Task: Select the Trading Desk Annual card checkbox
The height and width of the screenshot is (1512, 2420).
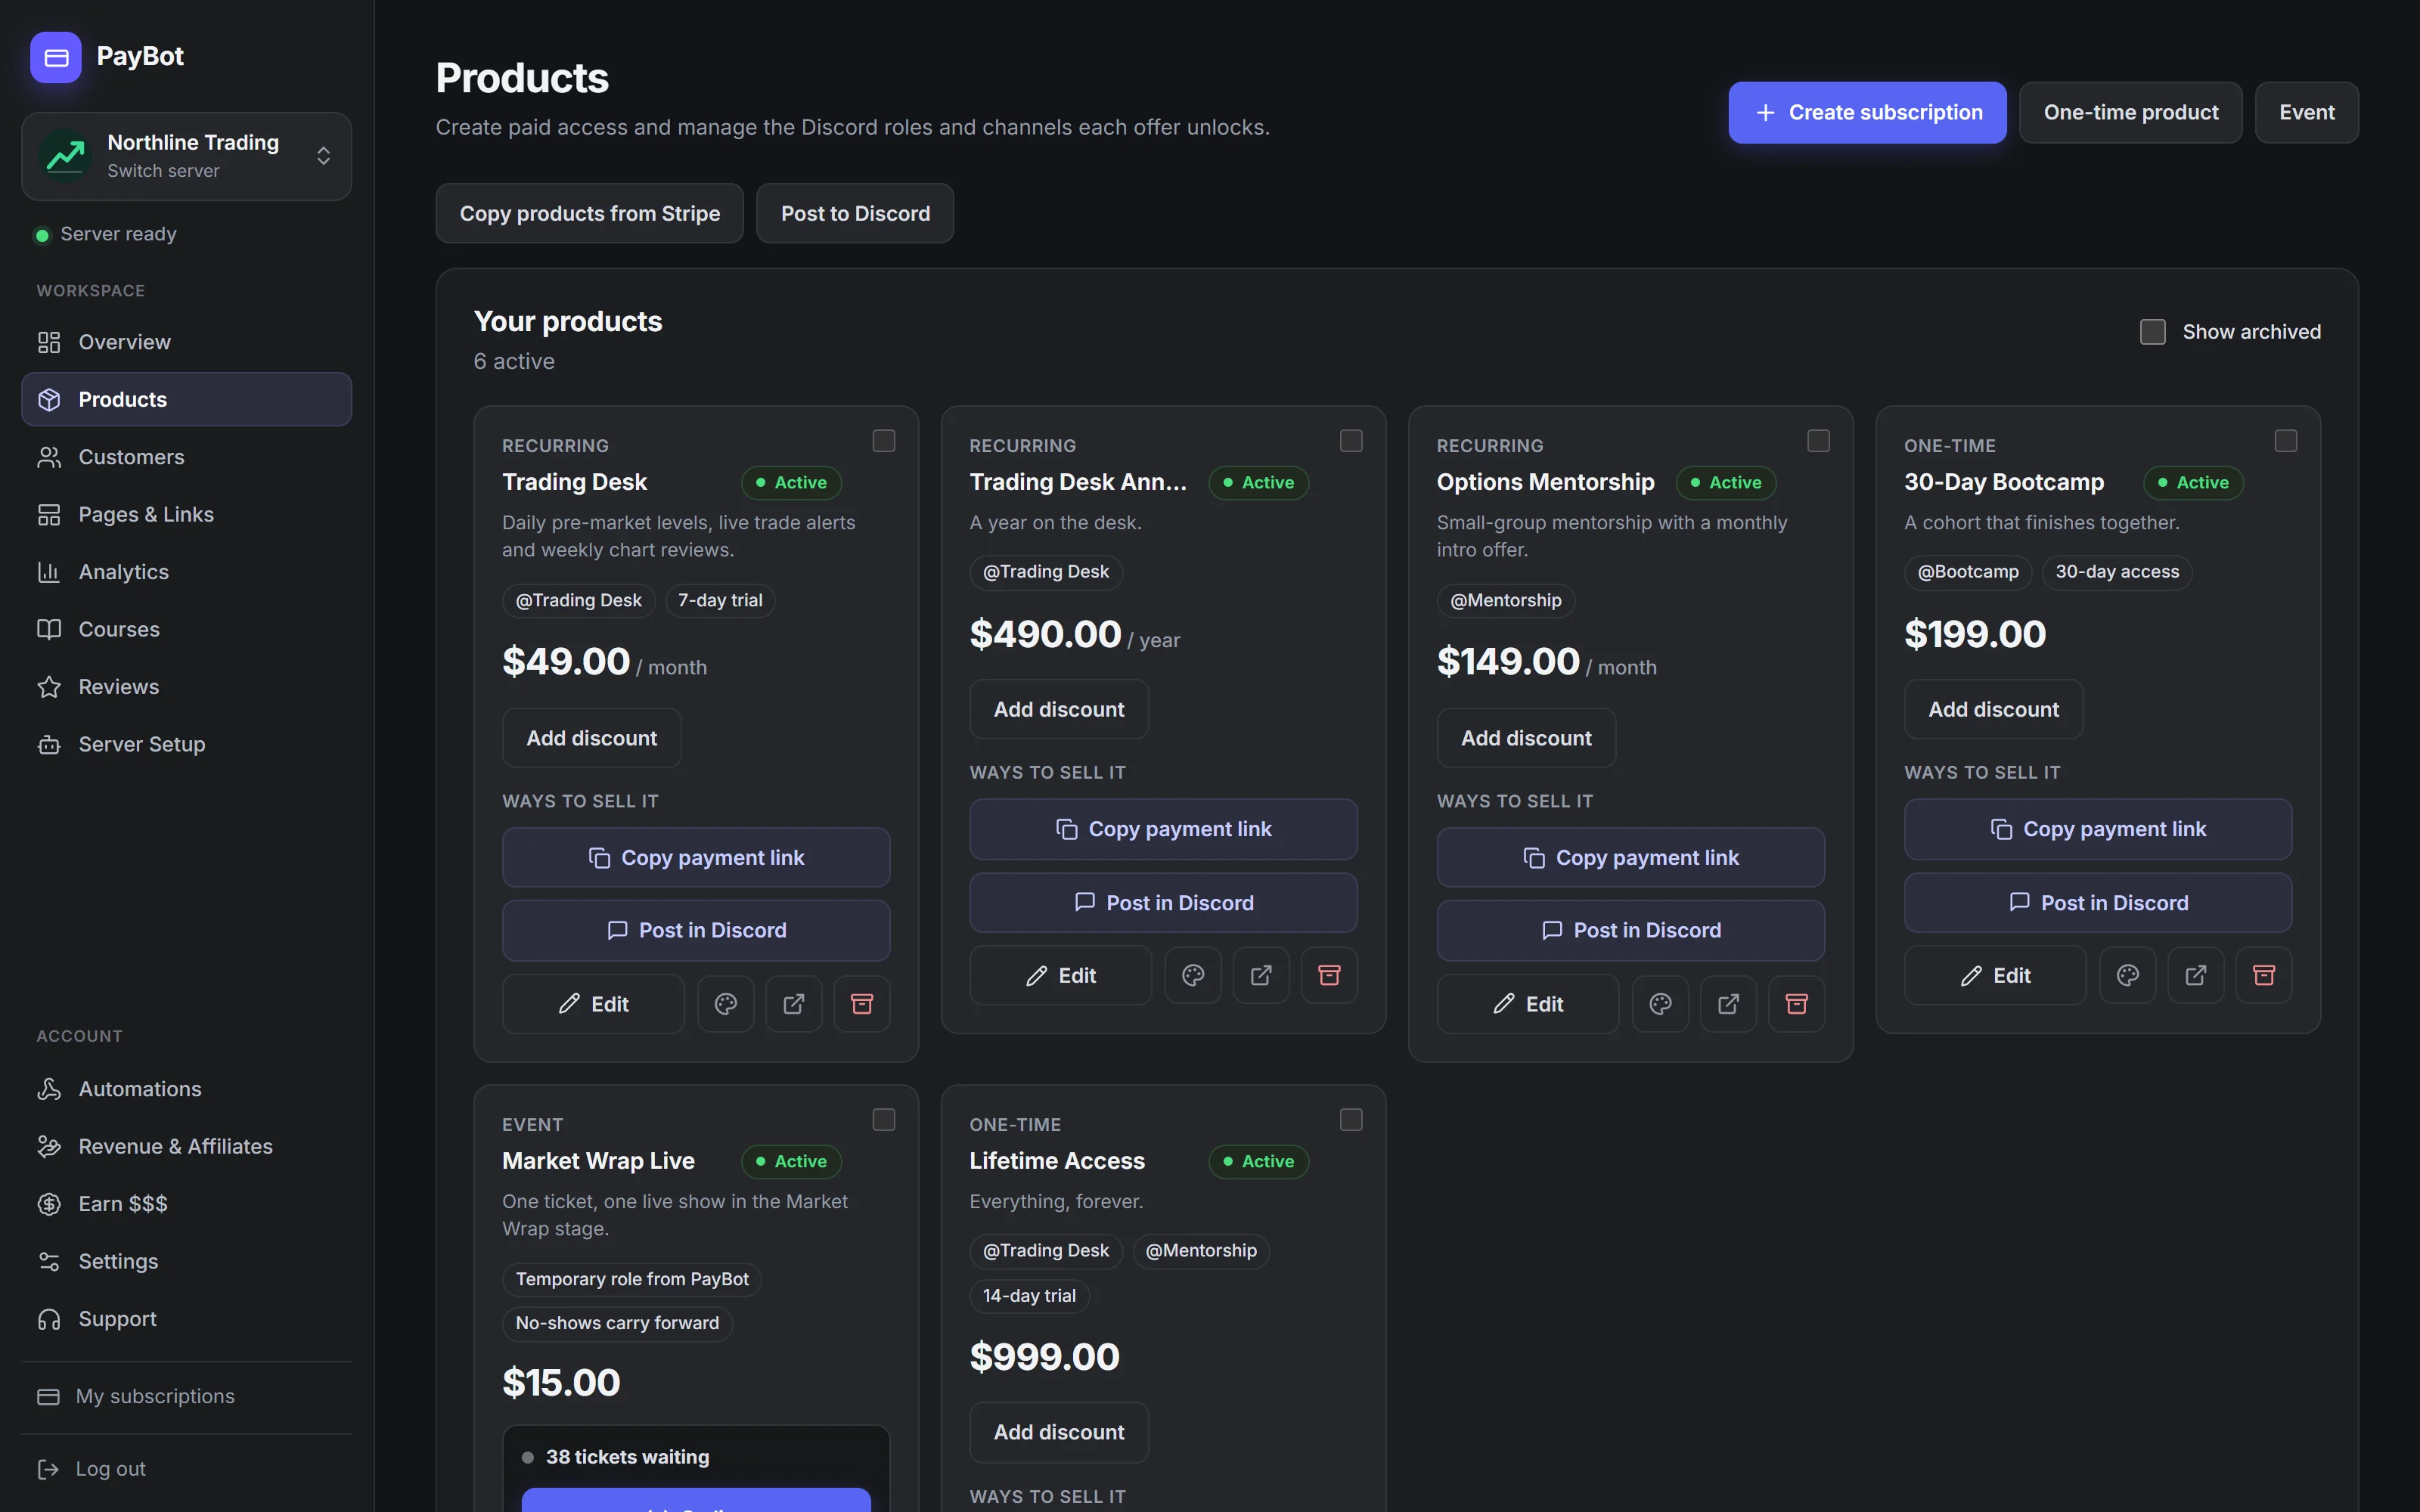Action: coord(1351,441)
